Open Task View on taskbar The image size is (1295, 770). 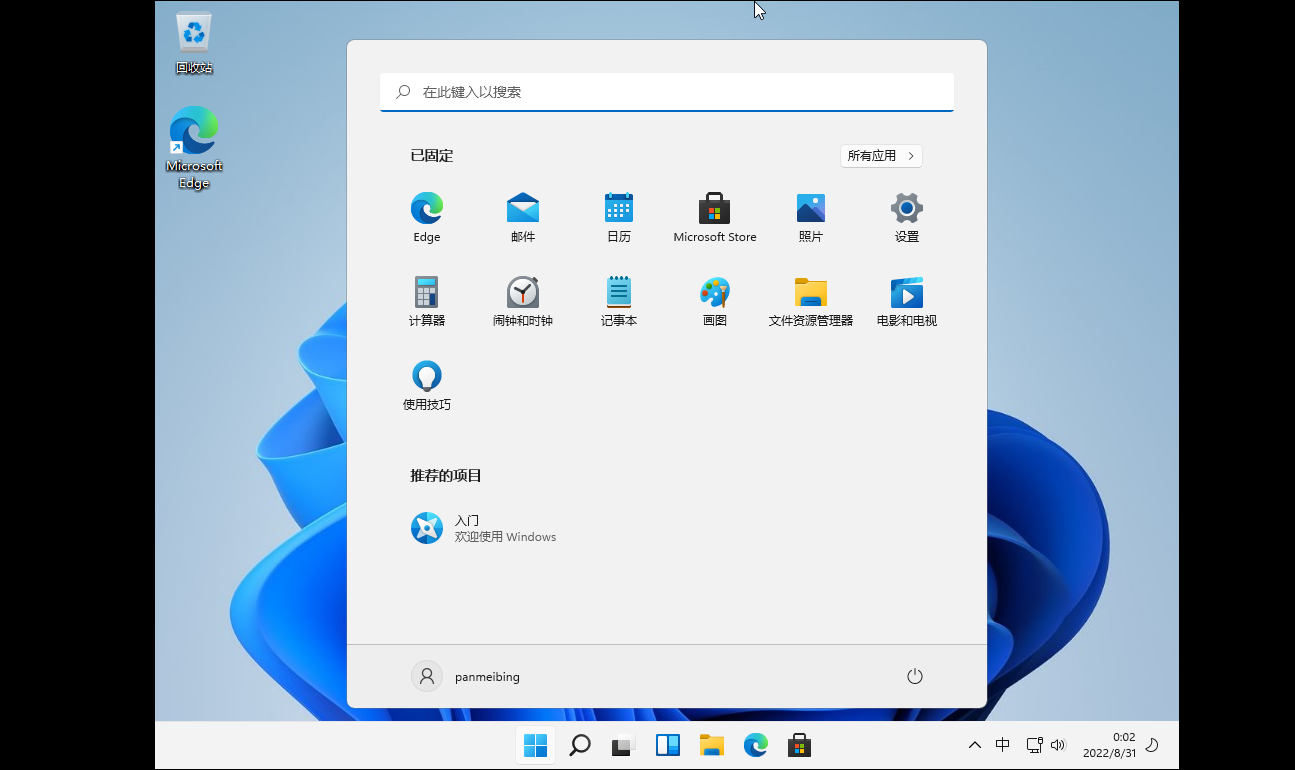pos(623,745)
